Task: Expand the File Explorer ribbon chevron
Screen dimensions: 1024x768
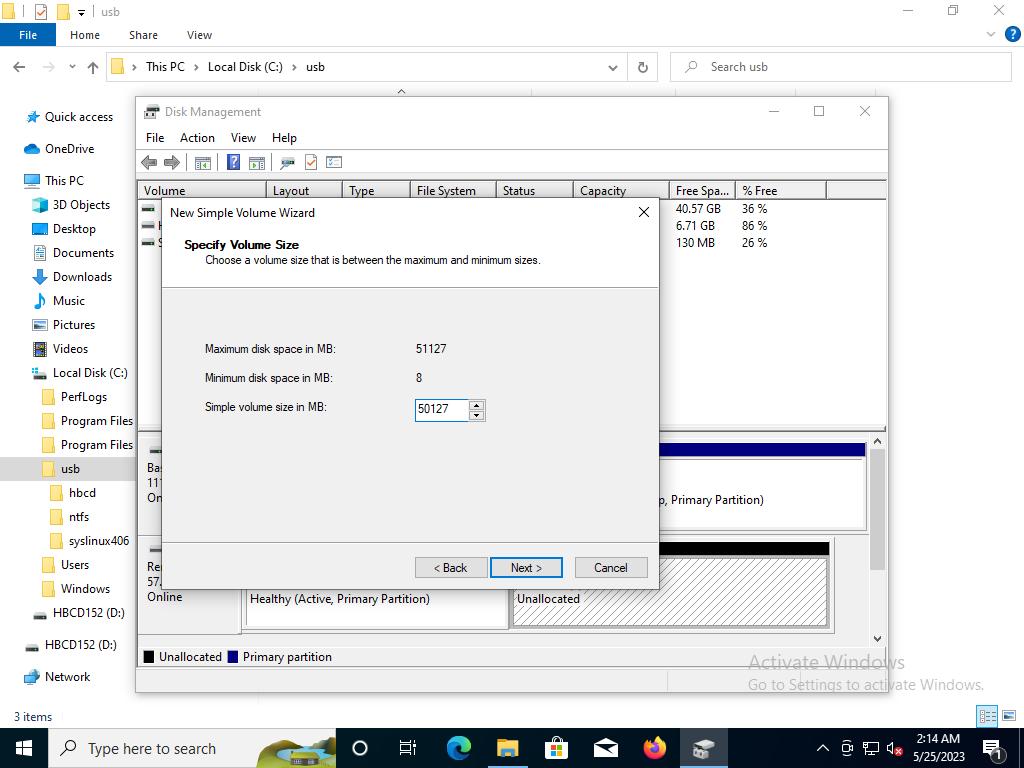Action: 992,34
